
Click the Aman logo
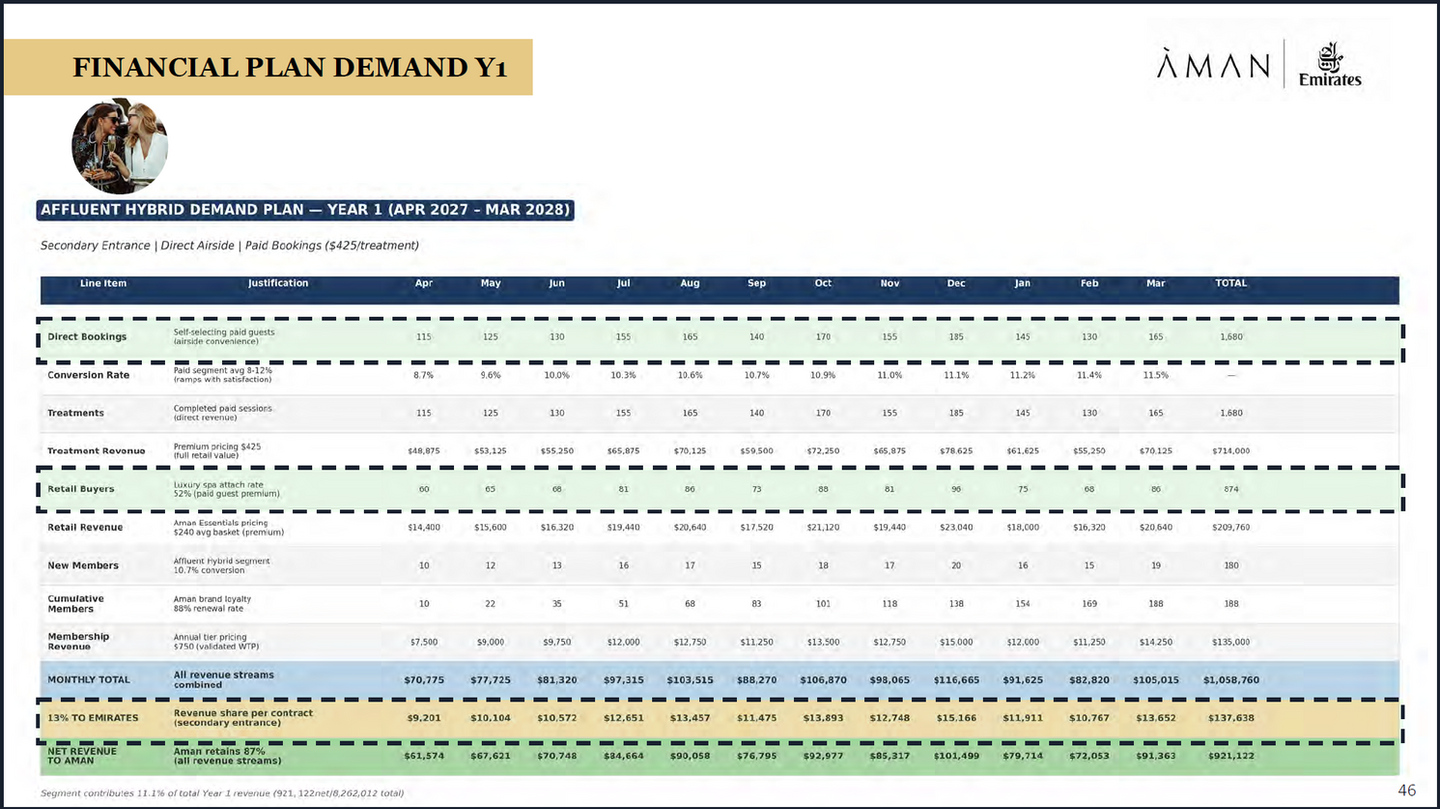1213,66
